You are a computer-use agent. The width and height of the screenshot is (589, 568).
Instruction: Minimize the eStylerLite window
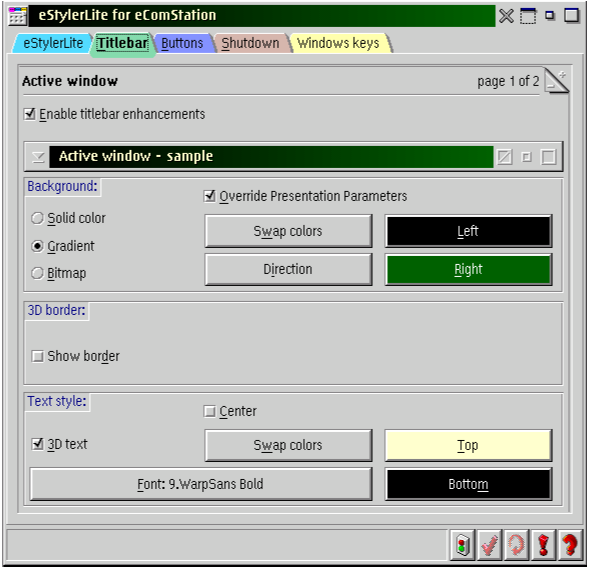coord(550,16)
